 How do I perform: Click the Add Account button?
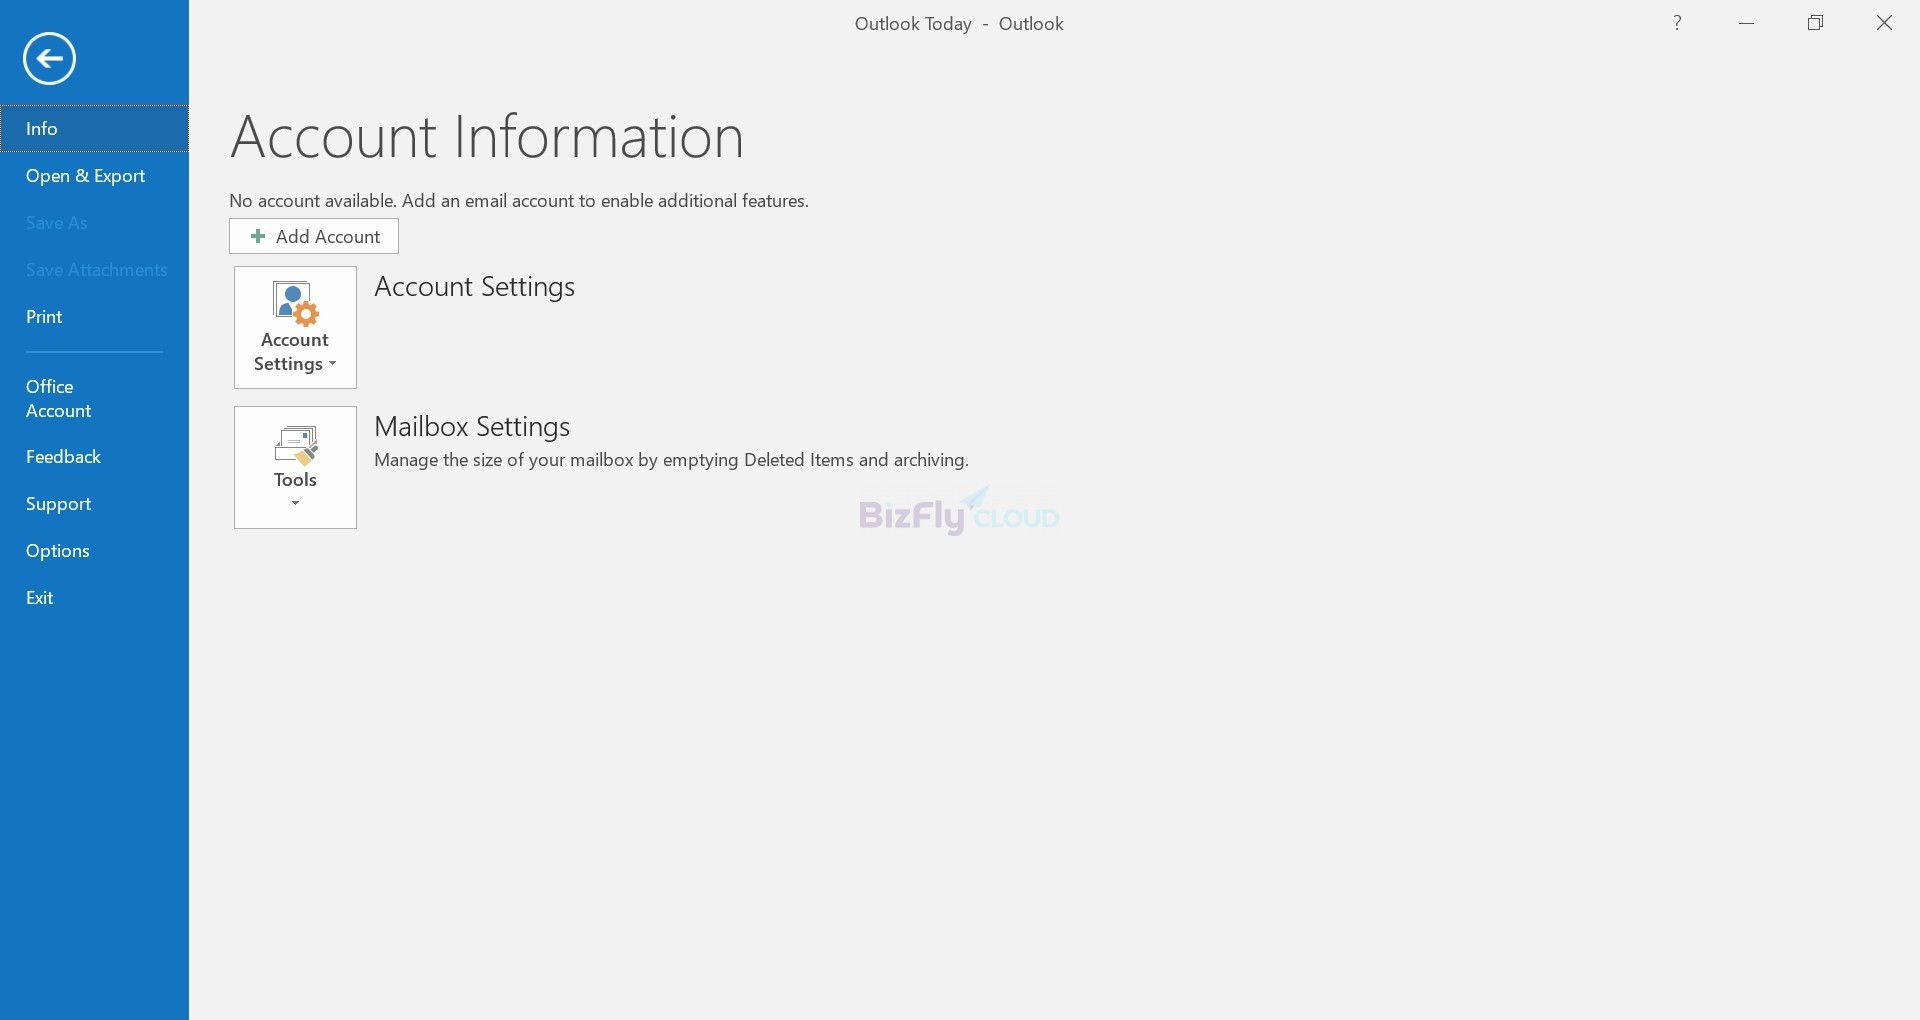(x=314, y=237)
